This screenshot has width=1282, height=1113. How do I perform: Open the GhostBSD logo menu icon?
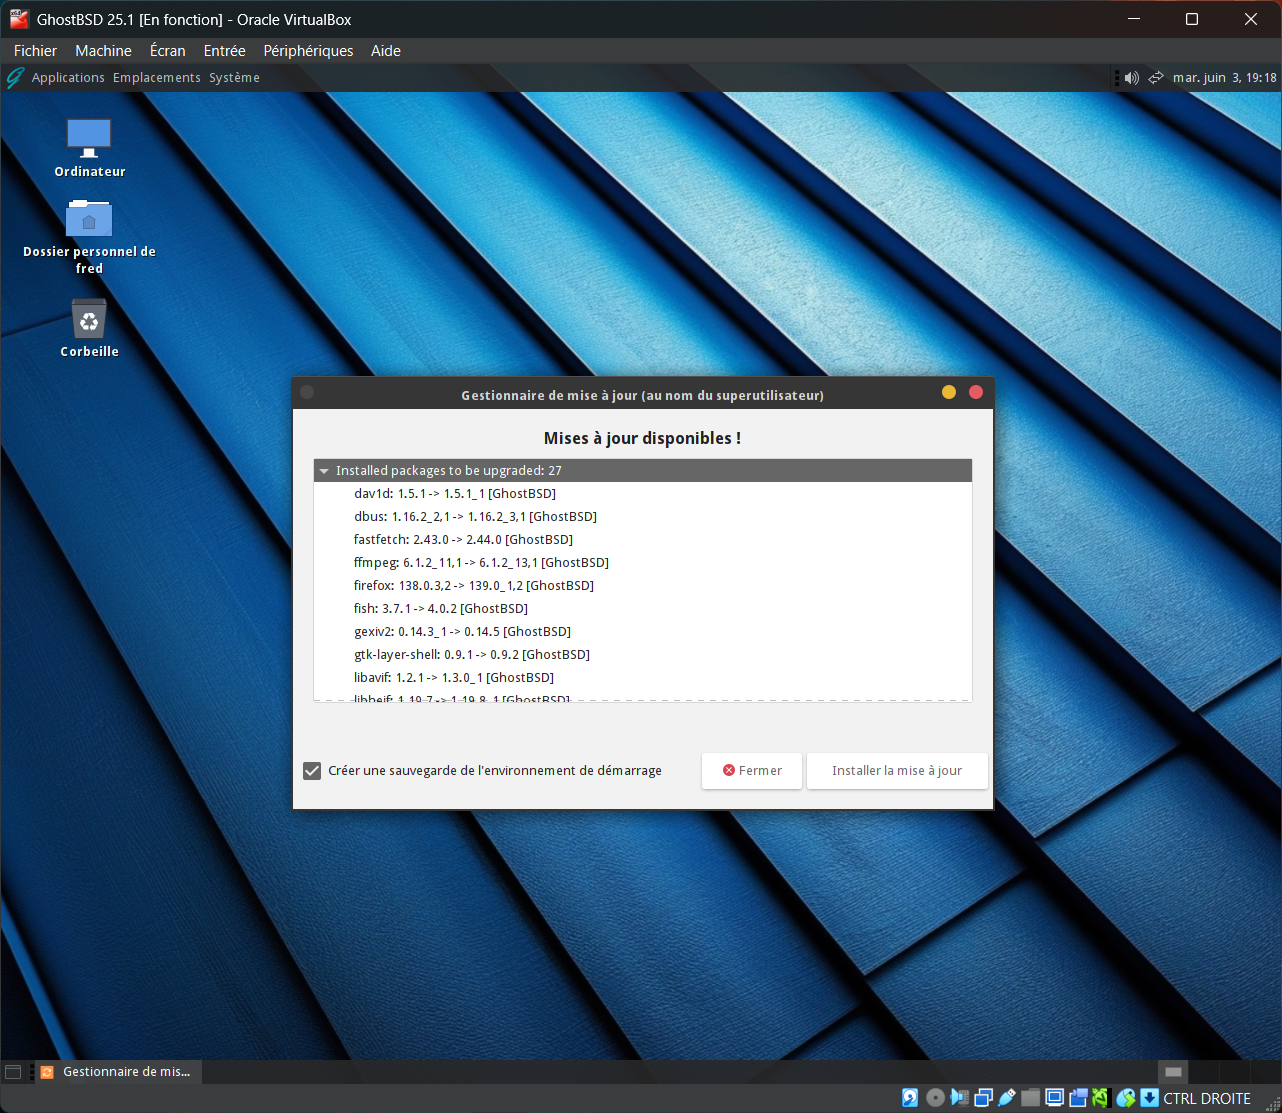click(x=14, y=78)
